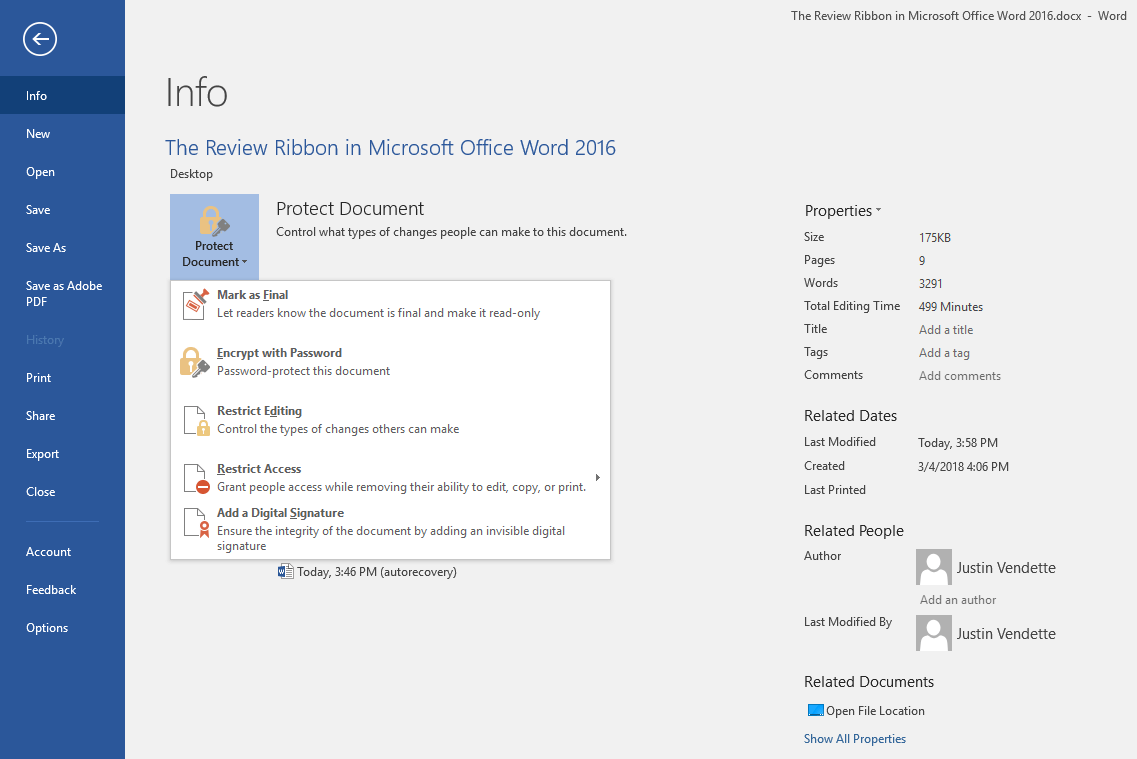Click the Words count value 3291

point(930,283)
